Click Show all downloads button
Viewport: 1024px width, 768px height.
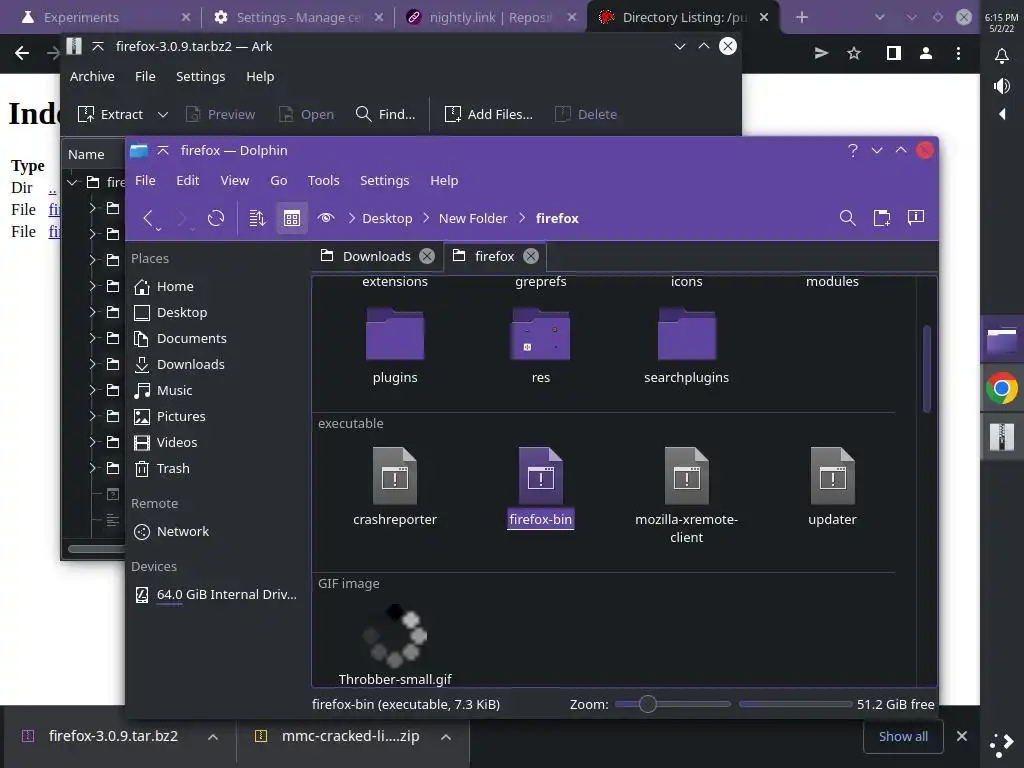tap(903, 737)
